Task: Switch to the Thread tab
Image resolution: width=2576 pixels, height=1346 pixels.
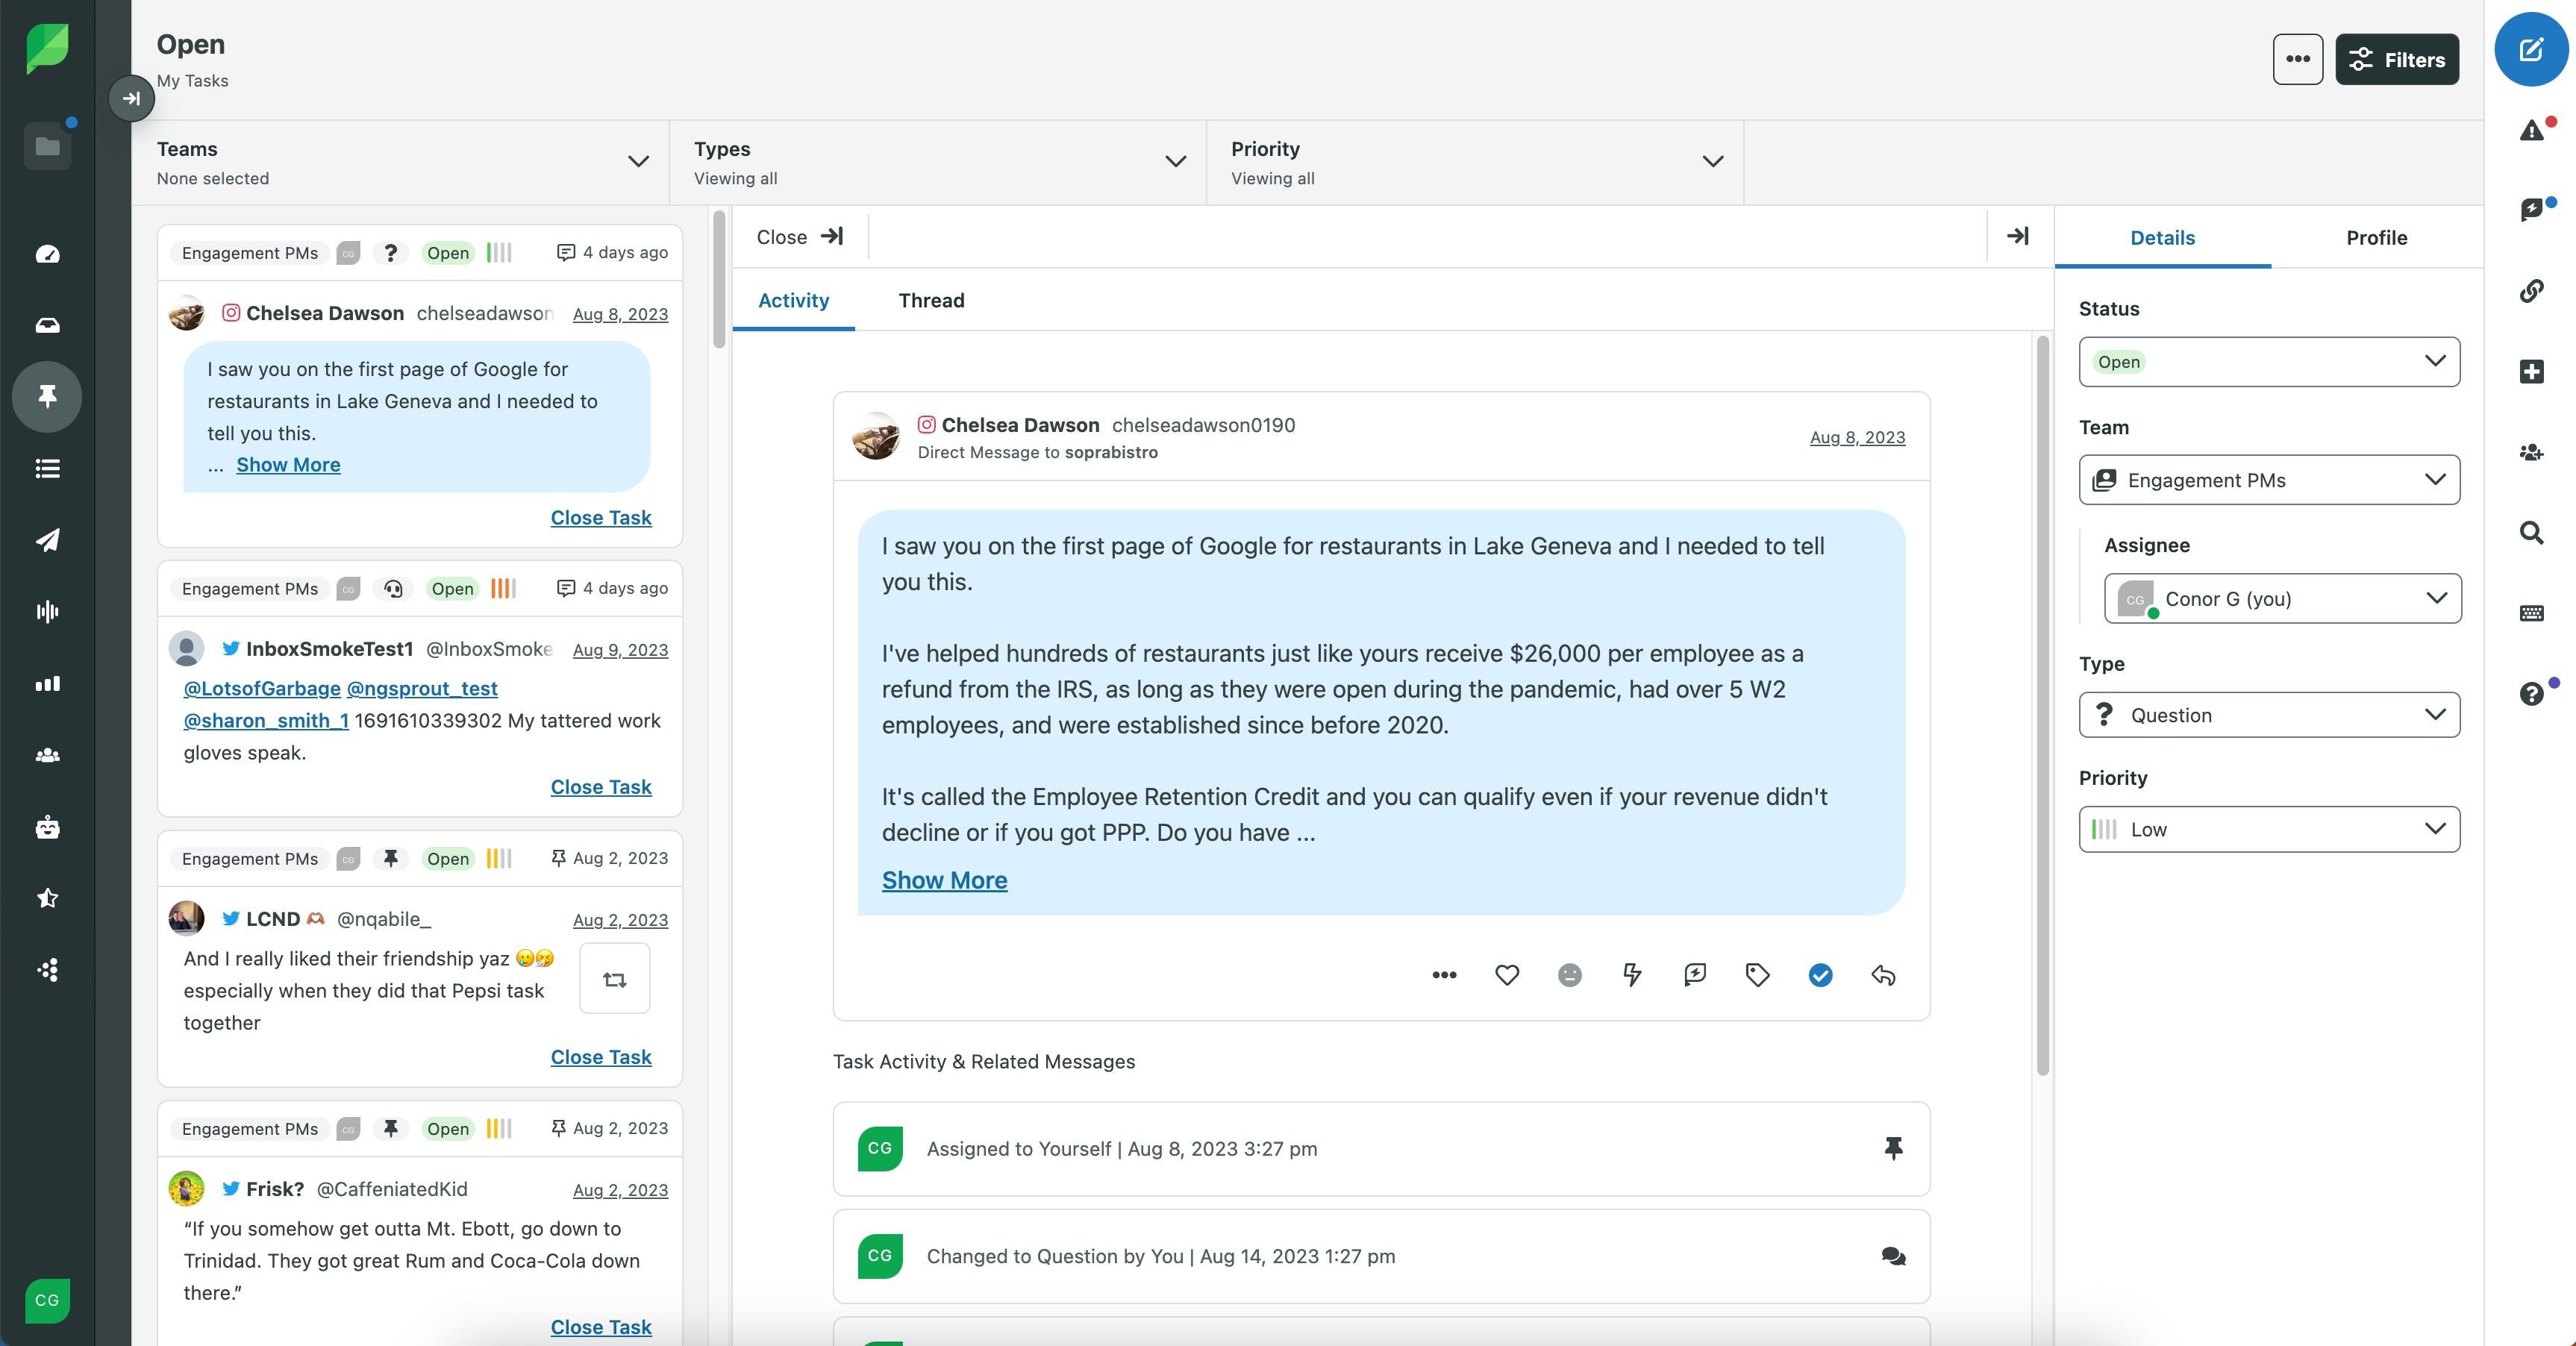Action: [930, 300]
